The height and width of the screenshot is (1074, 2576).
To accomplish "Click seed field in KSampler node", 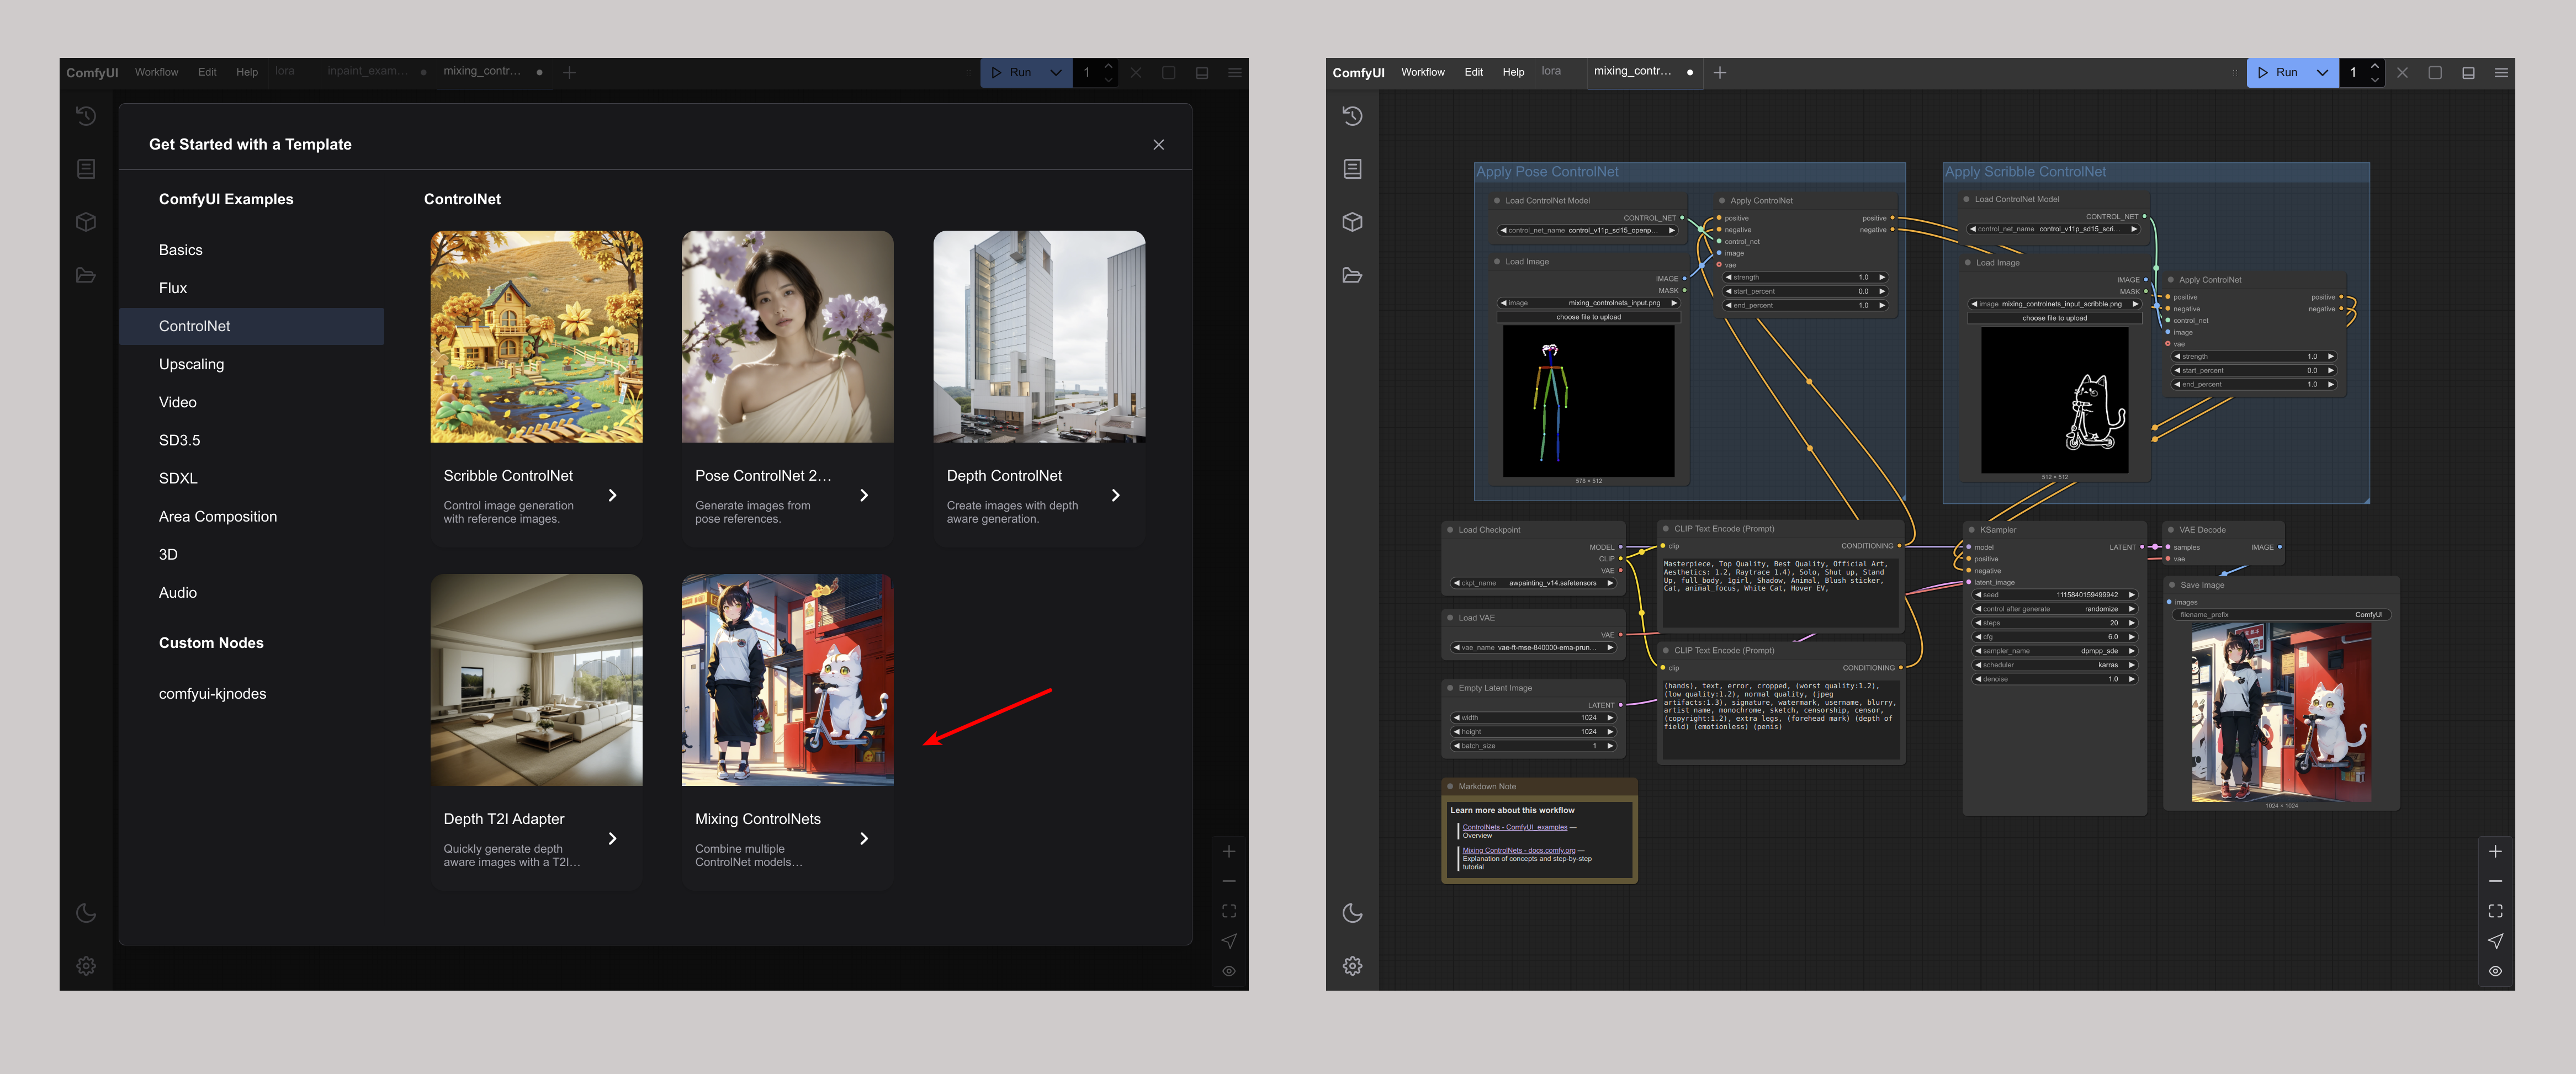I will (x=2054, y=595).
